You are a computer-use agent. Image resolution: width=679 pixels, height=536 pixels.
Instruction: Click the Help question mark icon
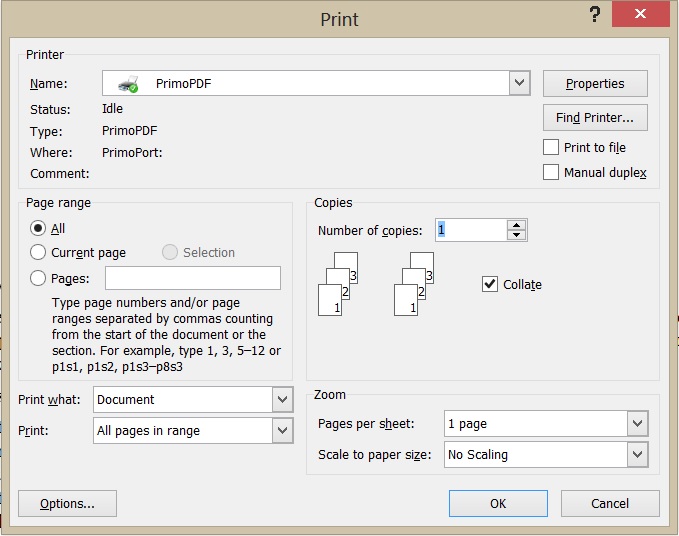595,14
